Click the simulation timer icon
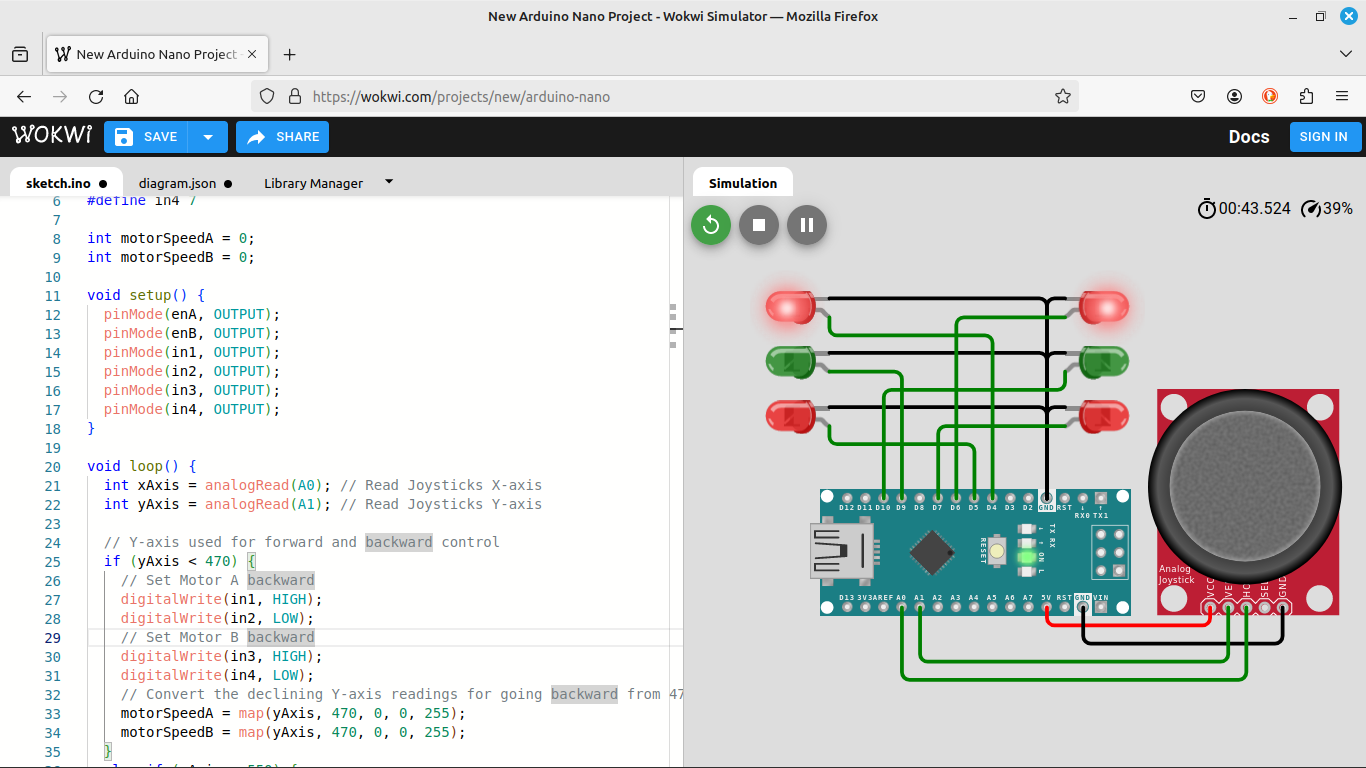This screenshot has width=1366, height=768. [1207, 208]
